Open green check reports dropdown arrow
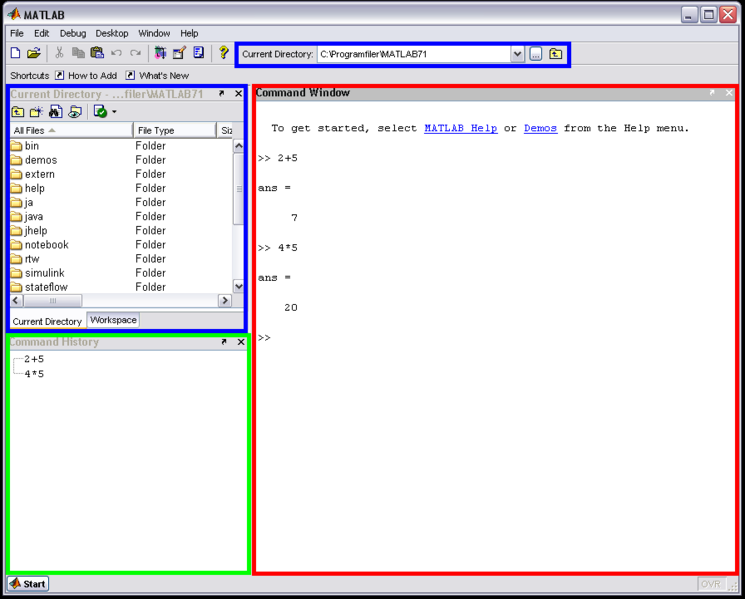The image size is (745, 599). pos(114,112)
